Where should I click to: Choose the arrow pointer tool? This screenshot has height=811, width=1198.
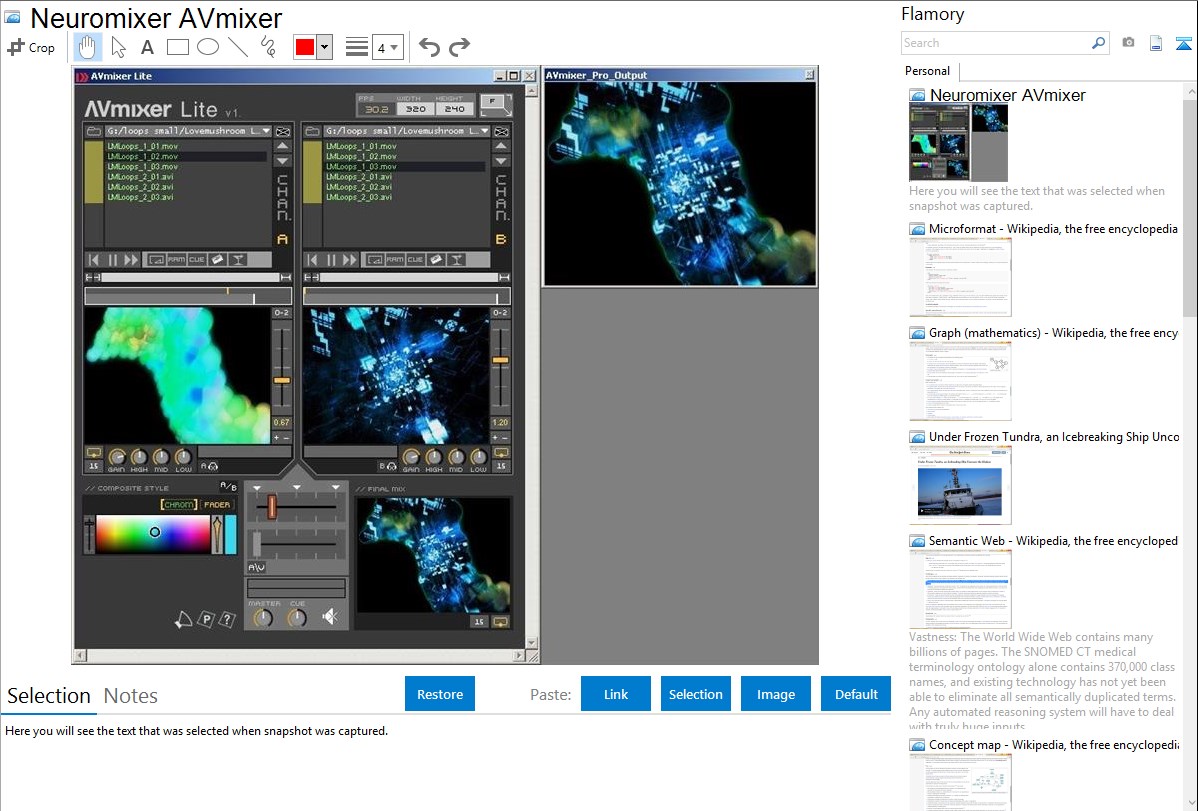click(118, 47)
